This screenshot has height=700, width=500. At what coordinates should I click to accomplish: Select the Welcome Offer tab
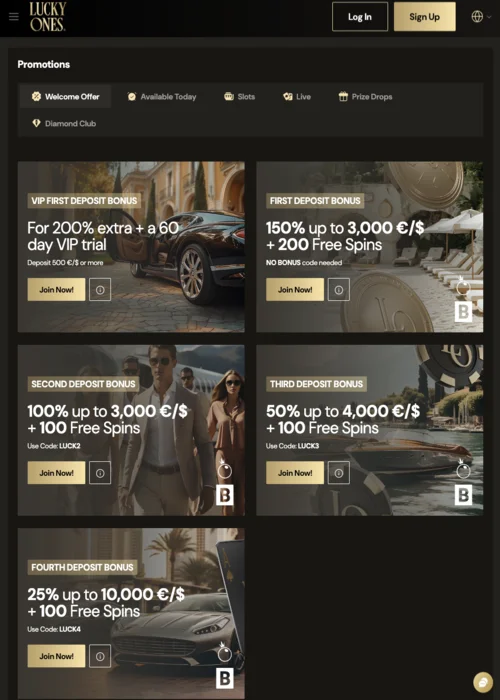click(x=66, y=96)
